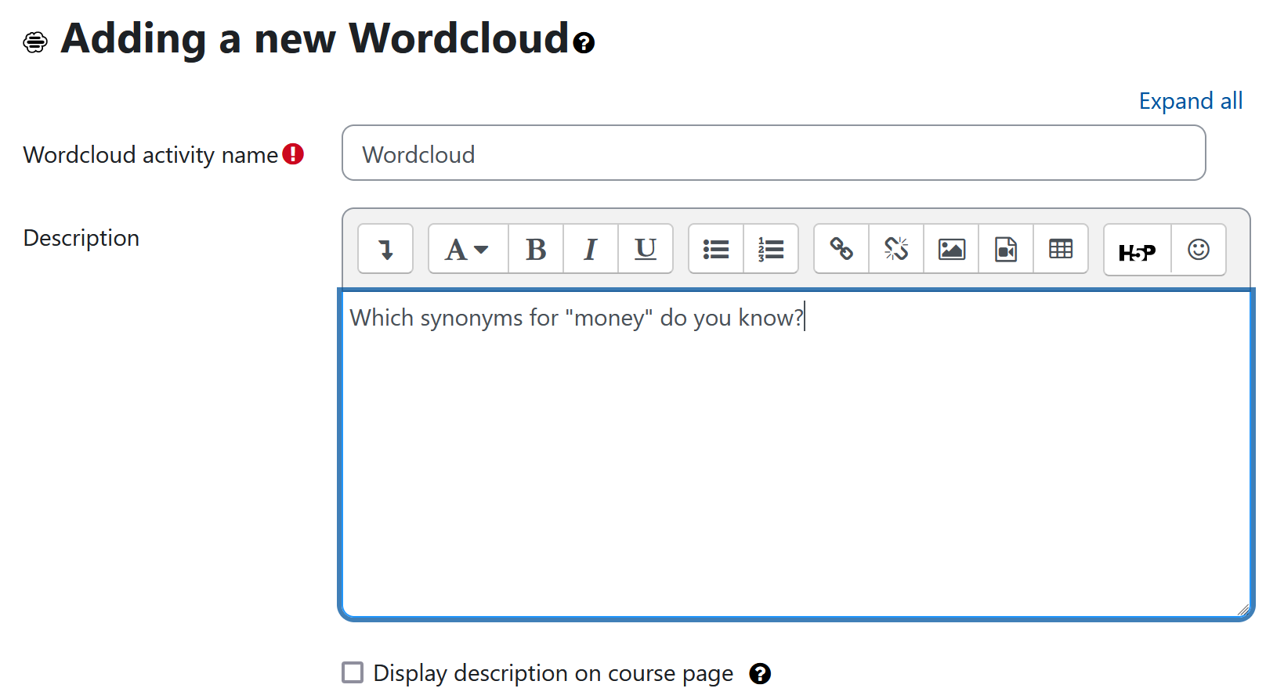Image resolution: width=1266 pixels, height=699 pixels.
Task: Click Expand all link
Action: pyautogui.click(x=1190, y=101)
